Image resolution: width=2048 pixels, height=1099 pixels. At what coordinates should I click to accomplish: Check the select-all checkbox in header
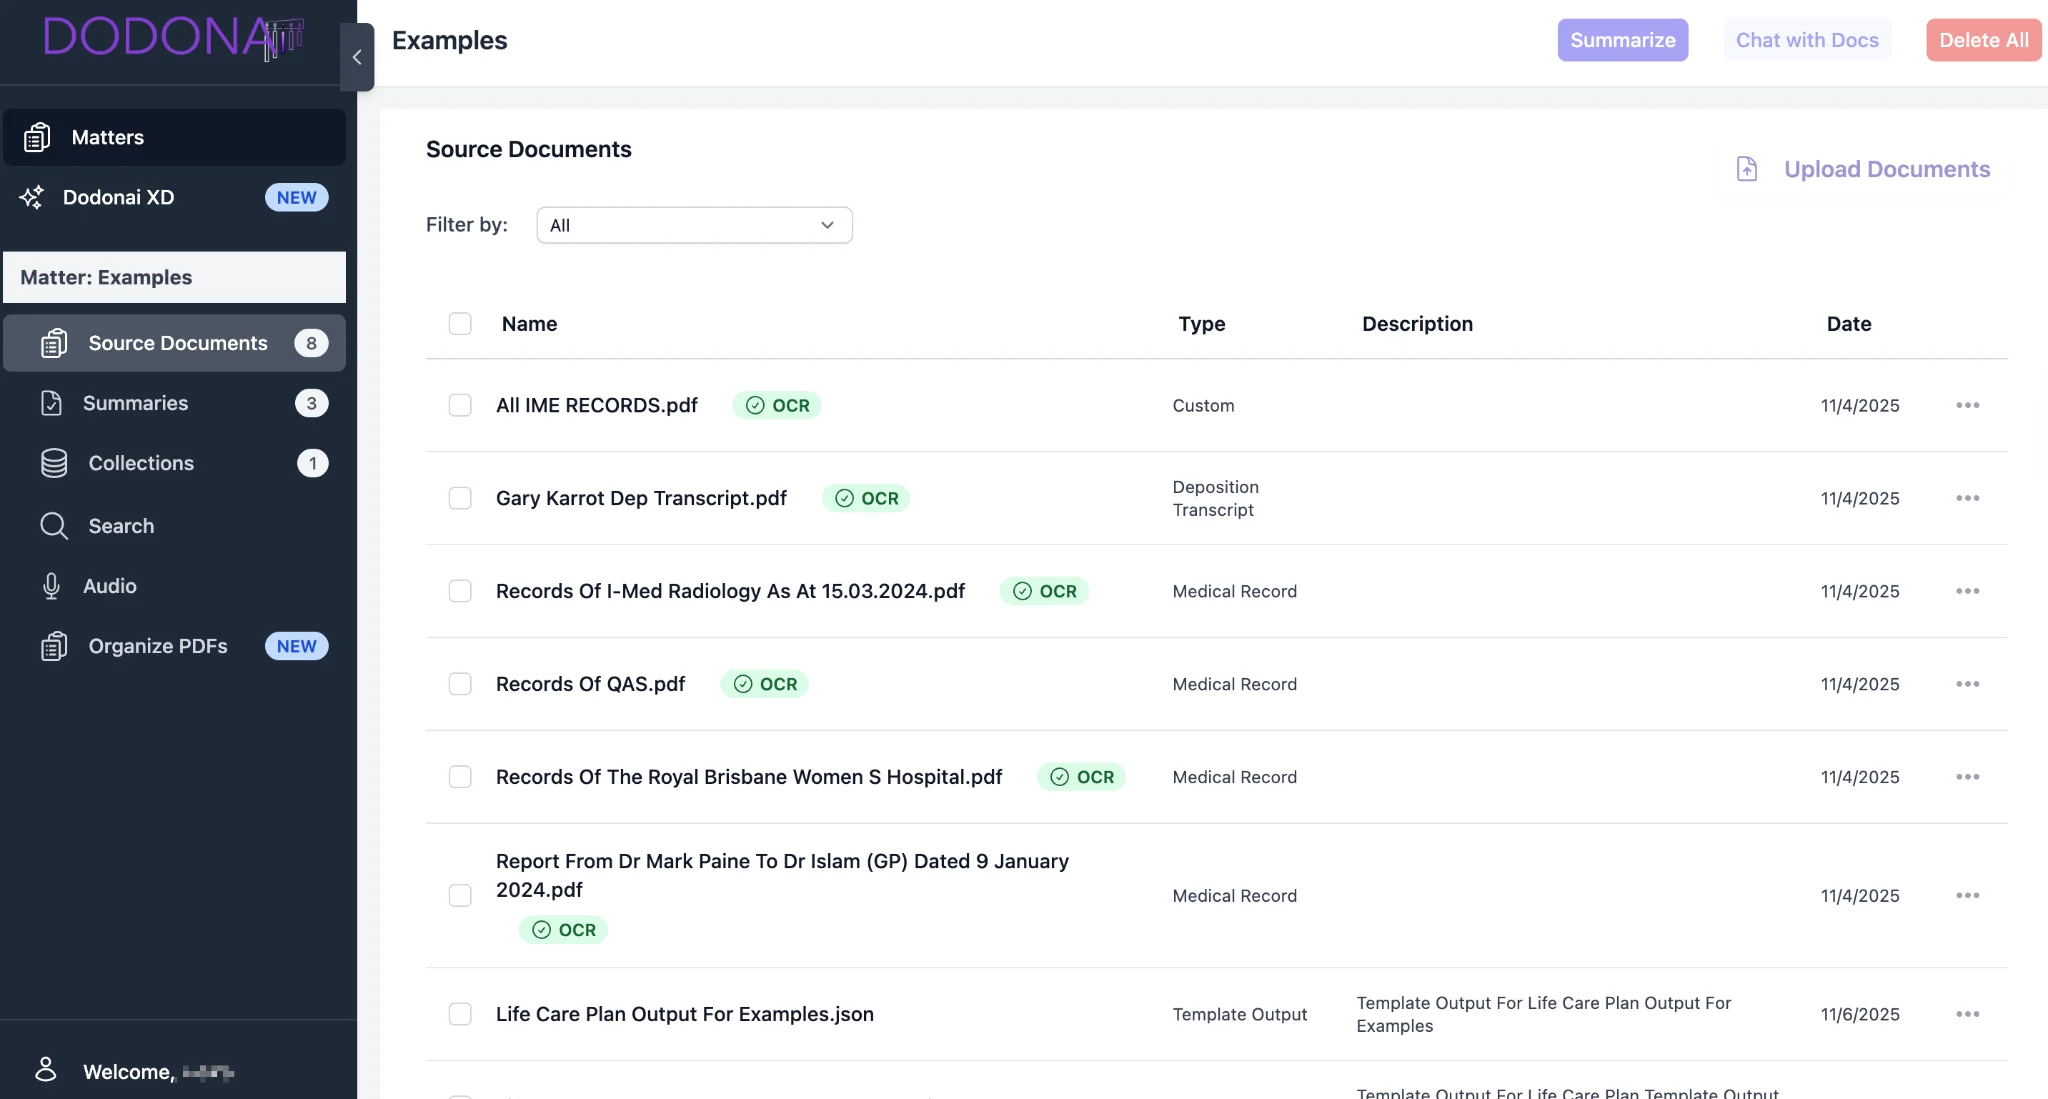(460, 324)
